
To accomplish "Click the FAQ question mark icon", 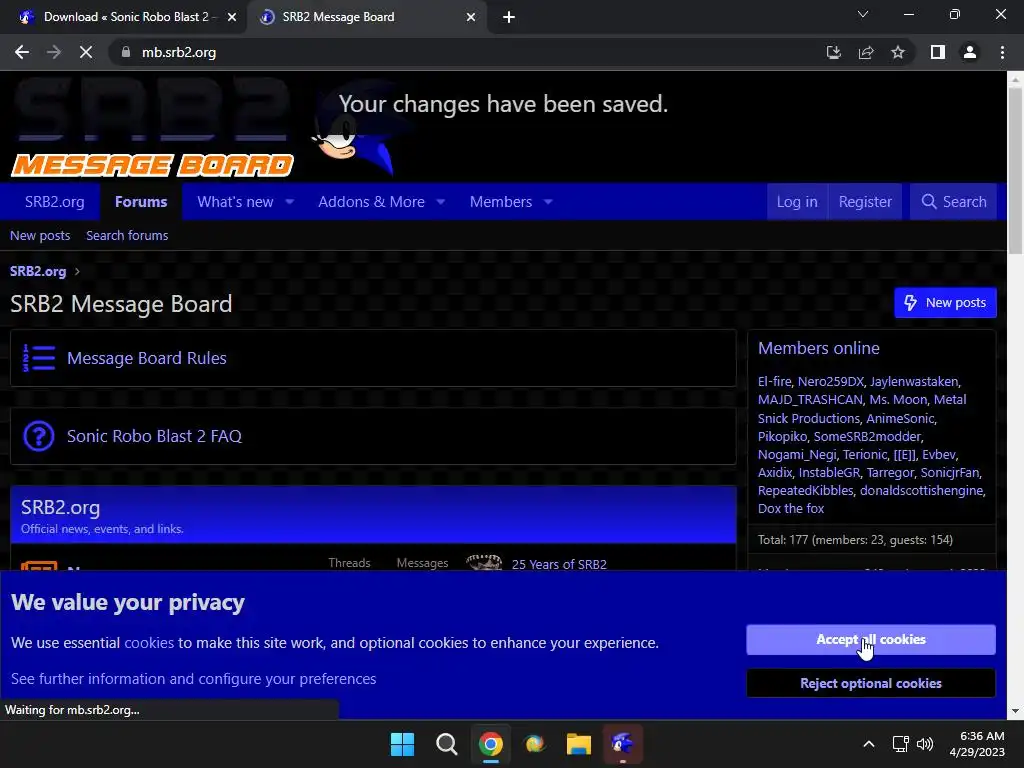I will pyautogui.click(x=39, y=436).
